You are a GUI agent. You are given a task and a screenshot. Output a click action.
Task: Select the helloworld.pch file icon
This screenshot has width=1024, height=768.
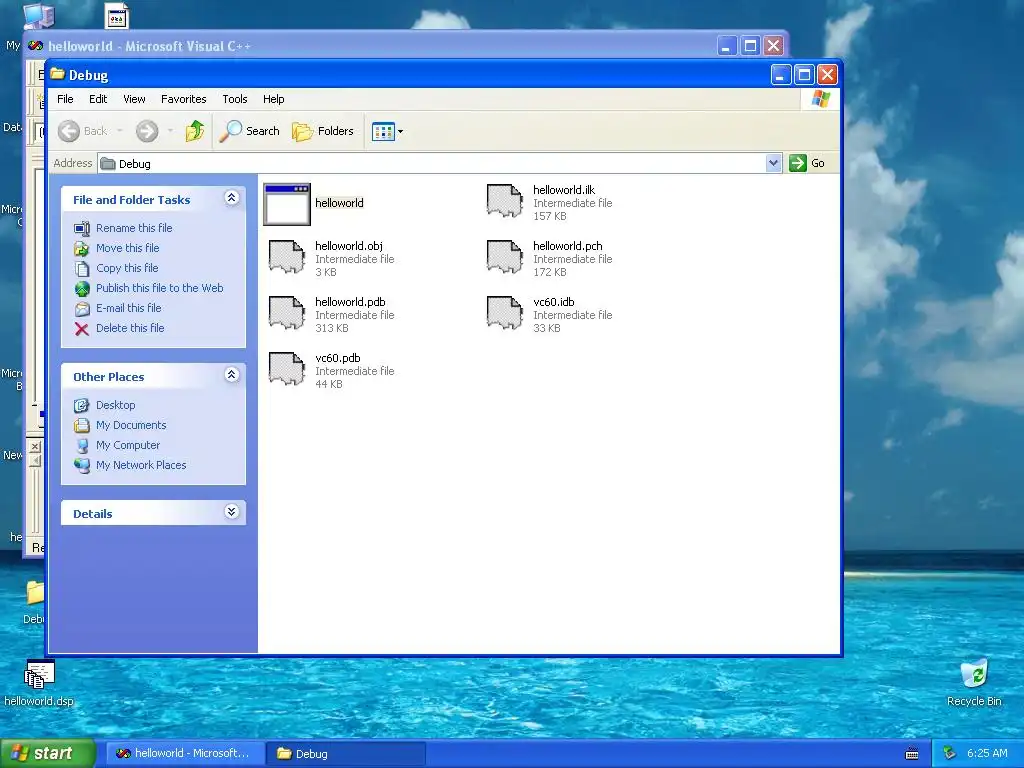click(505, 257)
